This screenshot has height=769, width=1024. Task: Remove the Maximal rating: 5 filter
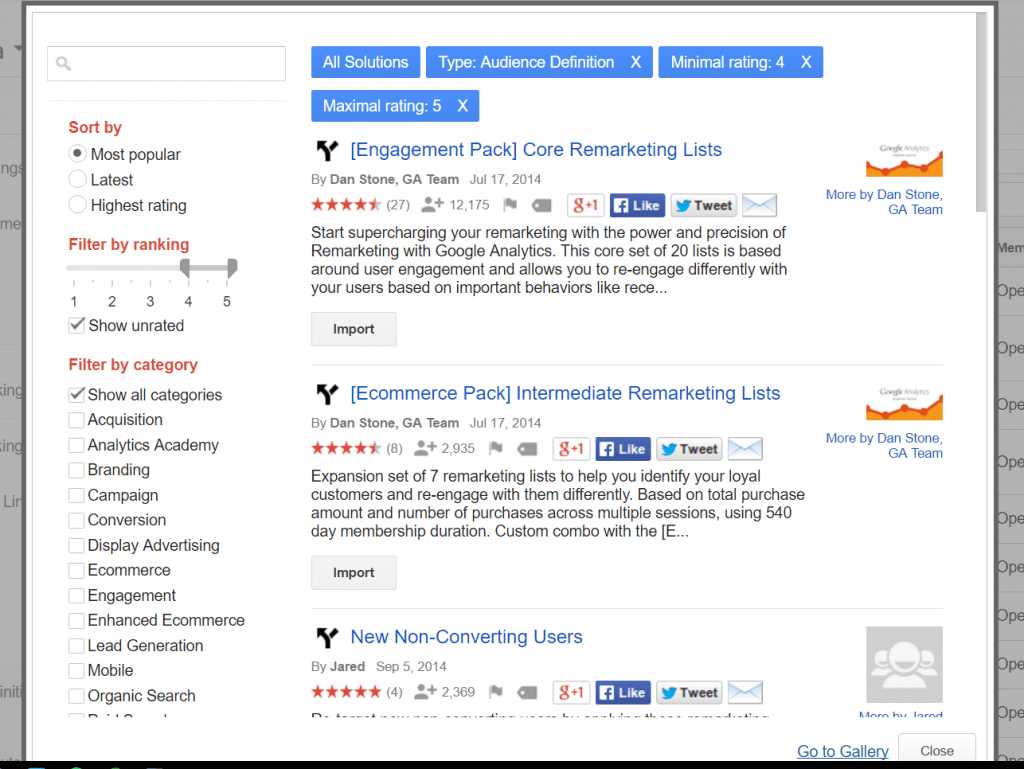coord(462,106)
